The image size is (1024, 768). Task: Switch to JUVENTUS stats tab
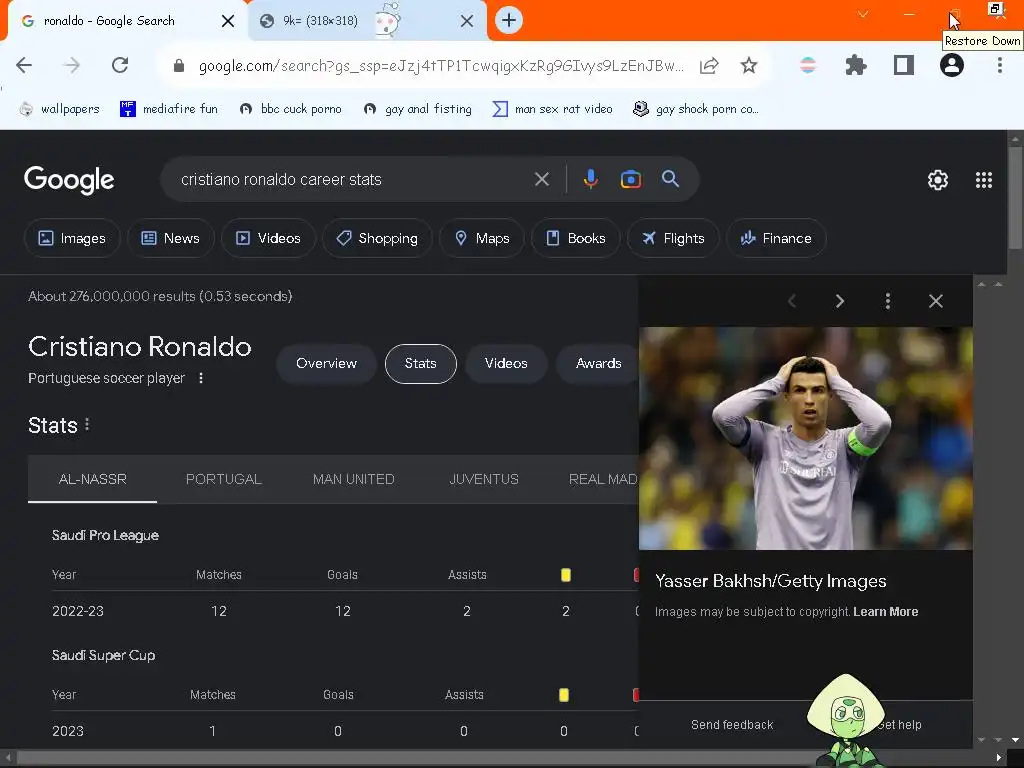(x=484, y=479)
